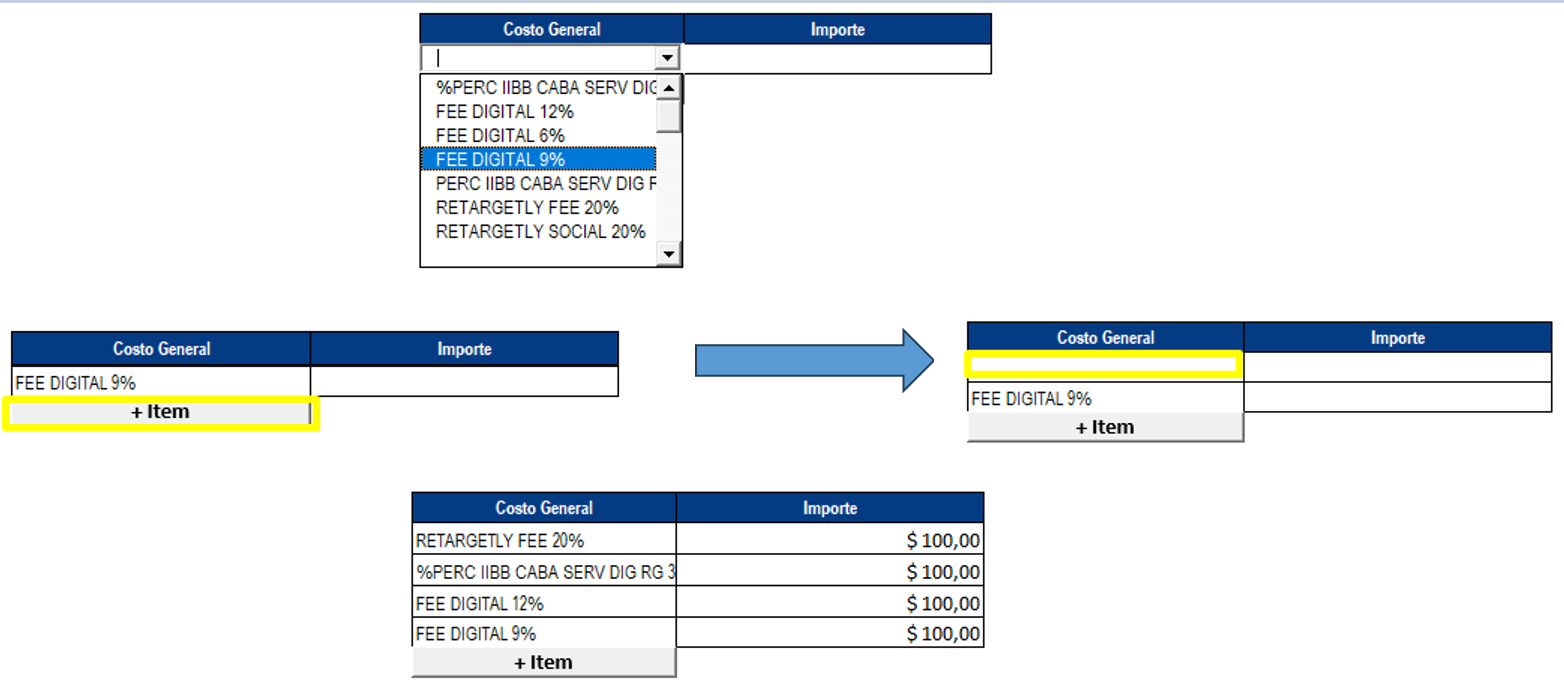Click the Importe cell beside top combo box
The height and width of the screenshot is (695, 1564).
click(837, 58)
